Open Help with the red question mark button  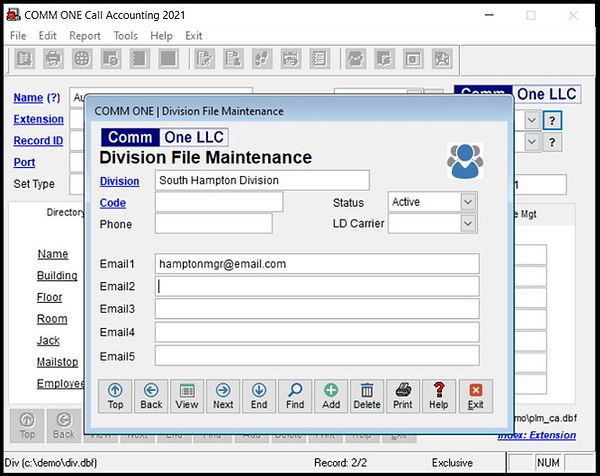coord(439,396)
